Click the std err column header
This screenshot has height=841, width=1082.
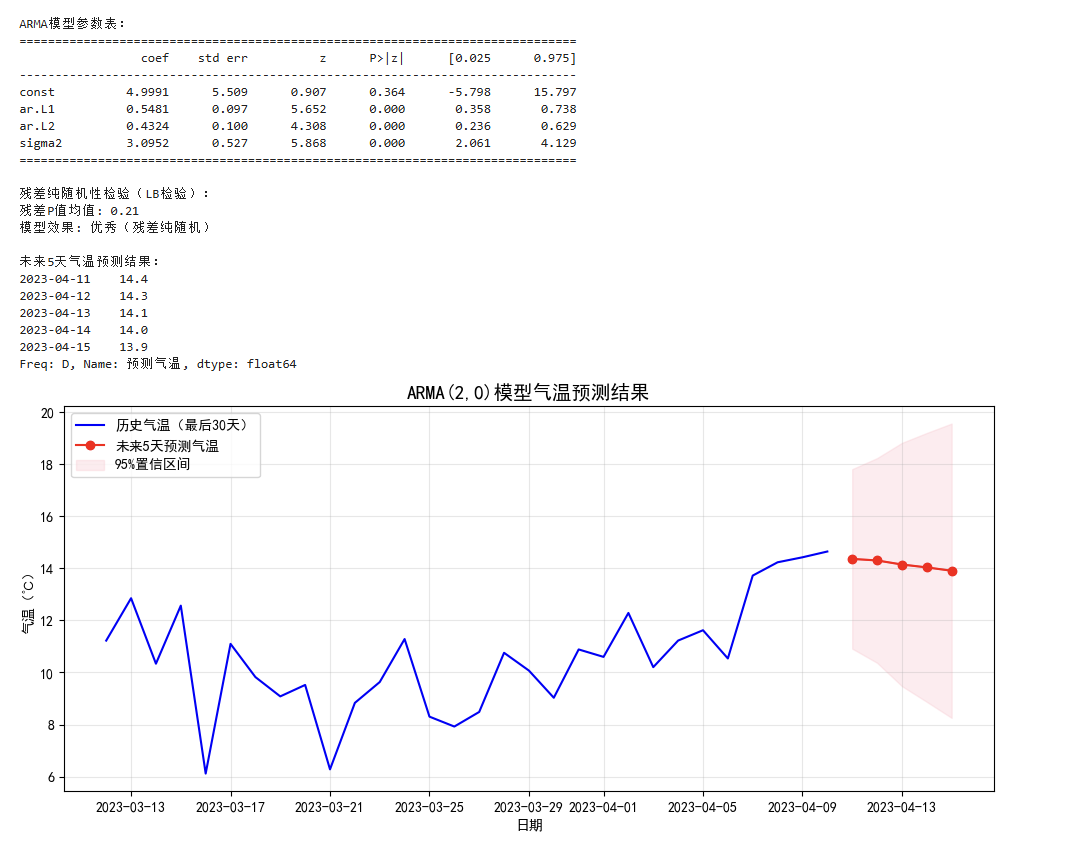click(x=222, y=58)
